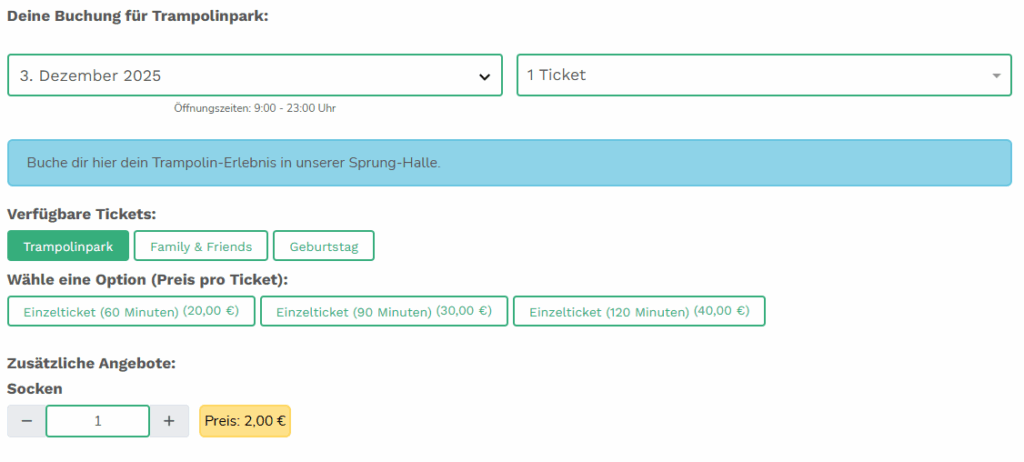Click the Zusätzliche Angebote heading

point(91,364)
